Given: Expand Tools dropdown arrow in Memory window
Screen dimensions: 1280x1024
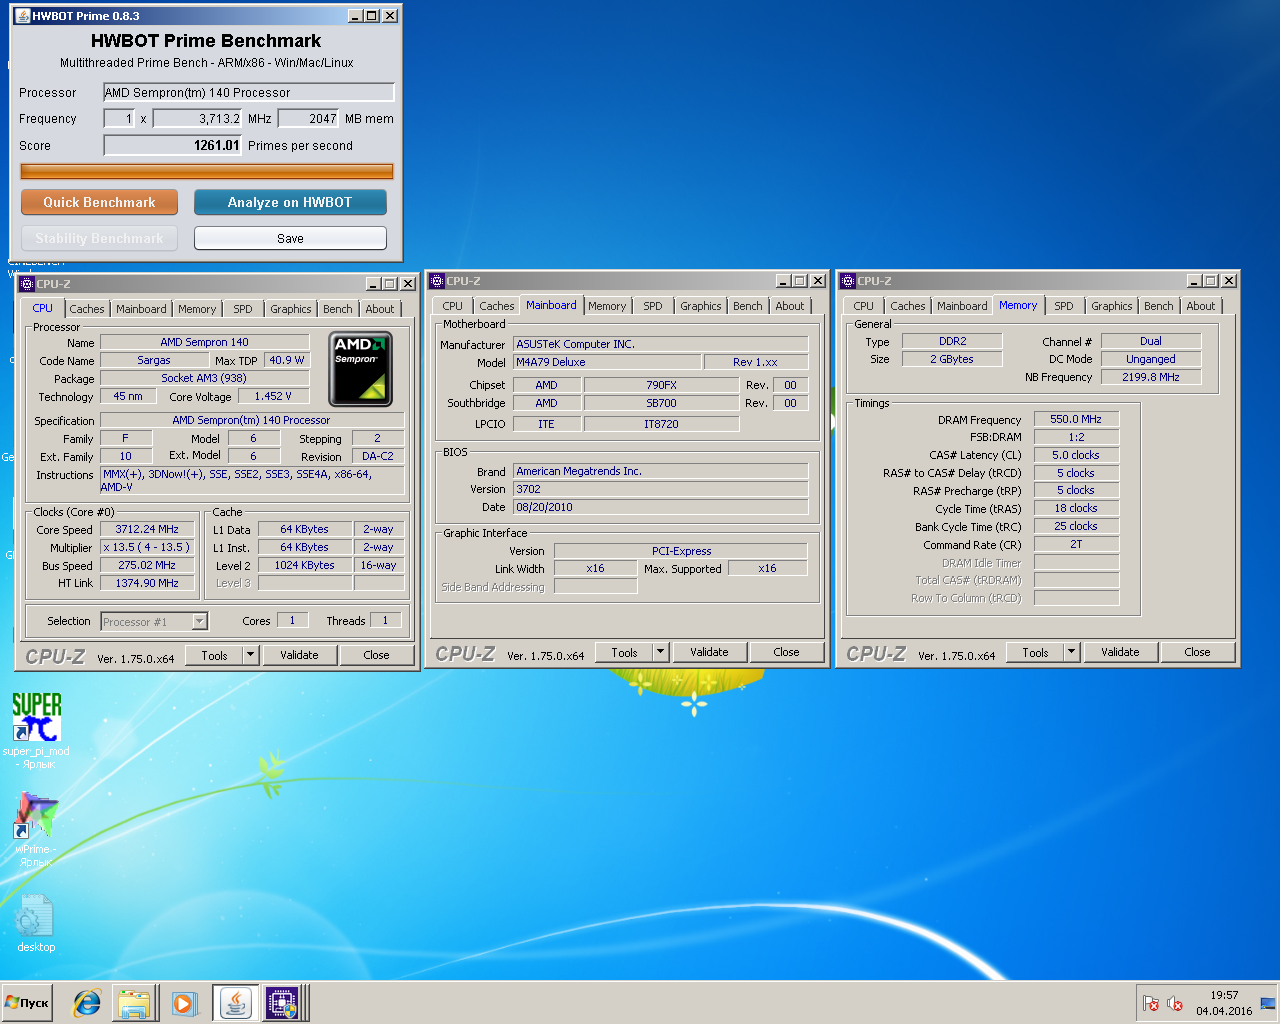Looking at the screenshot, I should [1071, 652].
